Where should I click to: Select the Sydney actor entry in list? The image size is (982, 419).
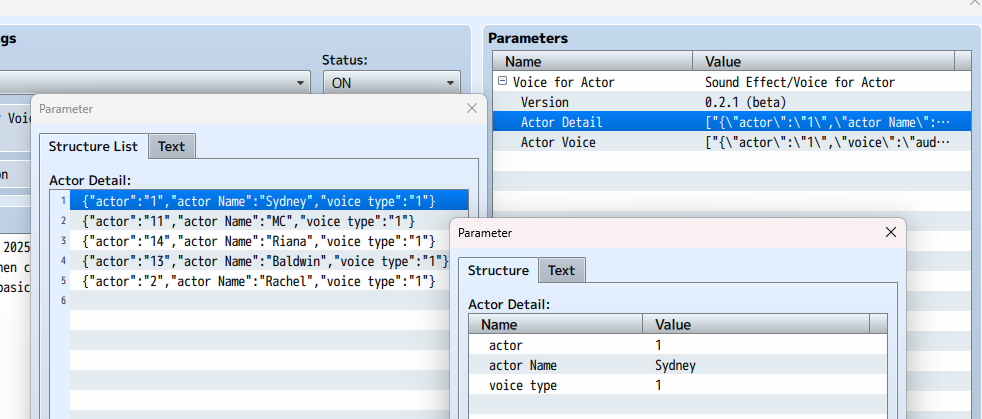tap(269, 201)
